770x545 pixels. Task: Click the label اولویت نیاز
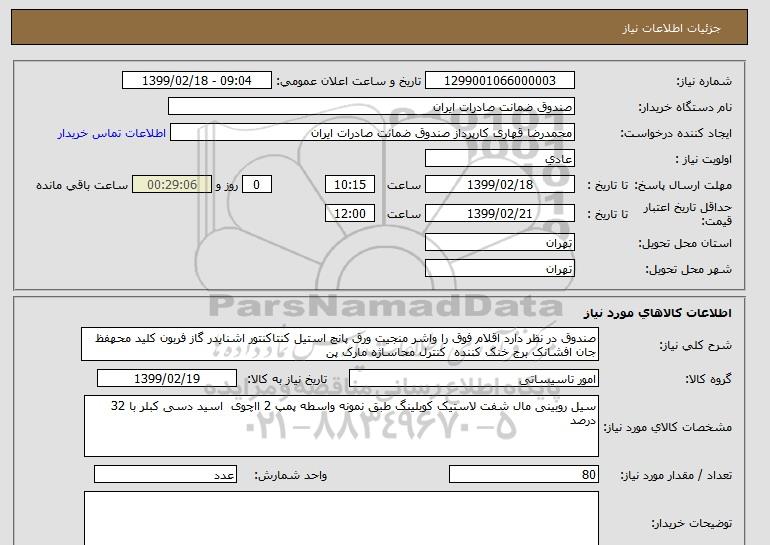(x=704, y=159)
